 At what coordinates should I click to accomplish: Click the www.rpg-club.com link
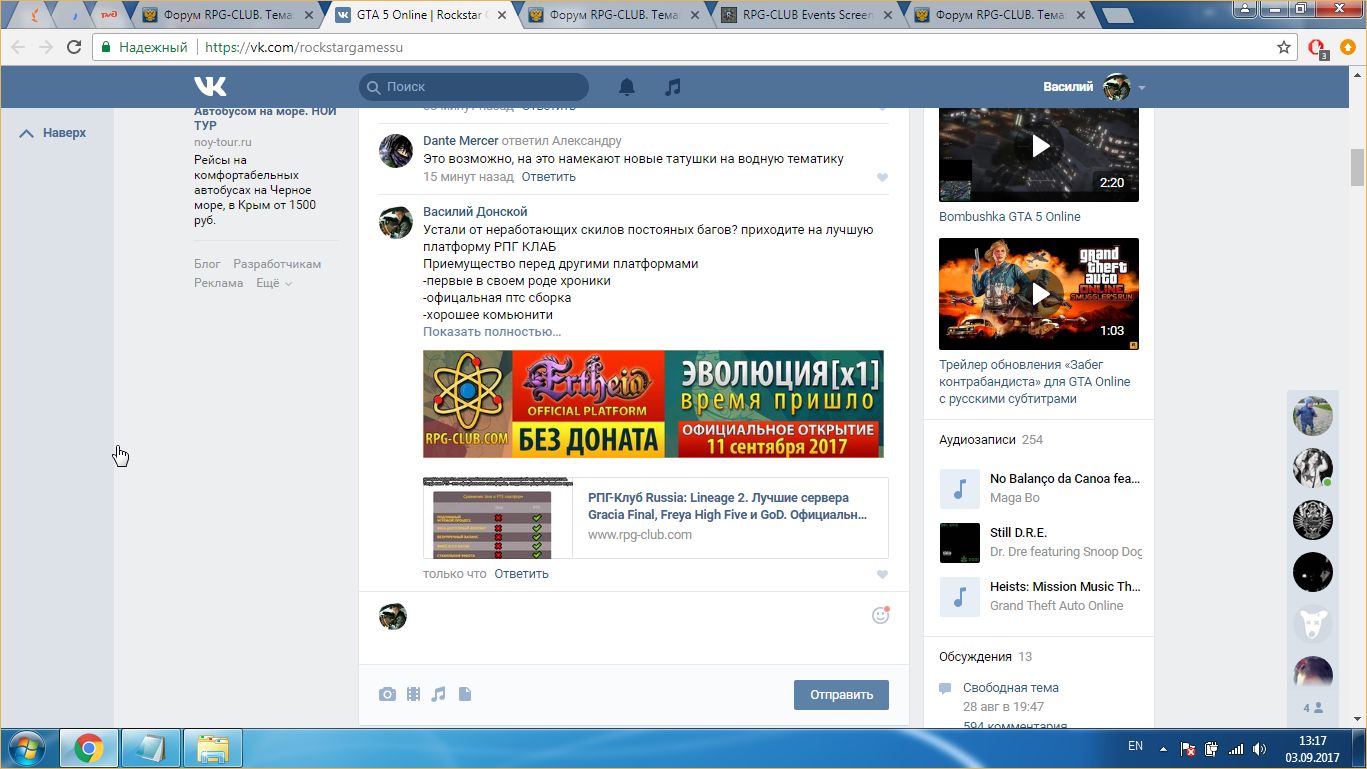coord(640,535)
